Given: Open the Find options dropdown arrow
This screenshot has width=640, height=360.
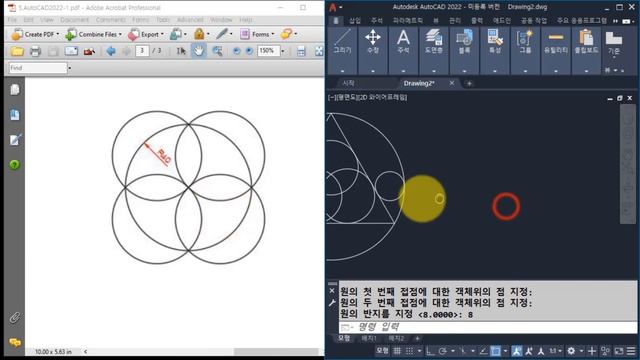Looking at the screenshot, I should point(70,68).
